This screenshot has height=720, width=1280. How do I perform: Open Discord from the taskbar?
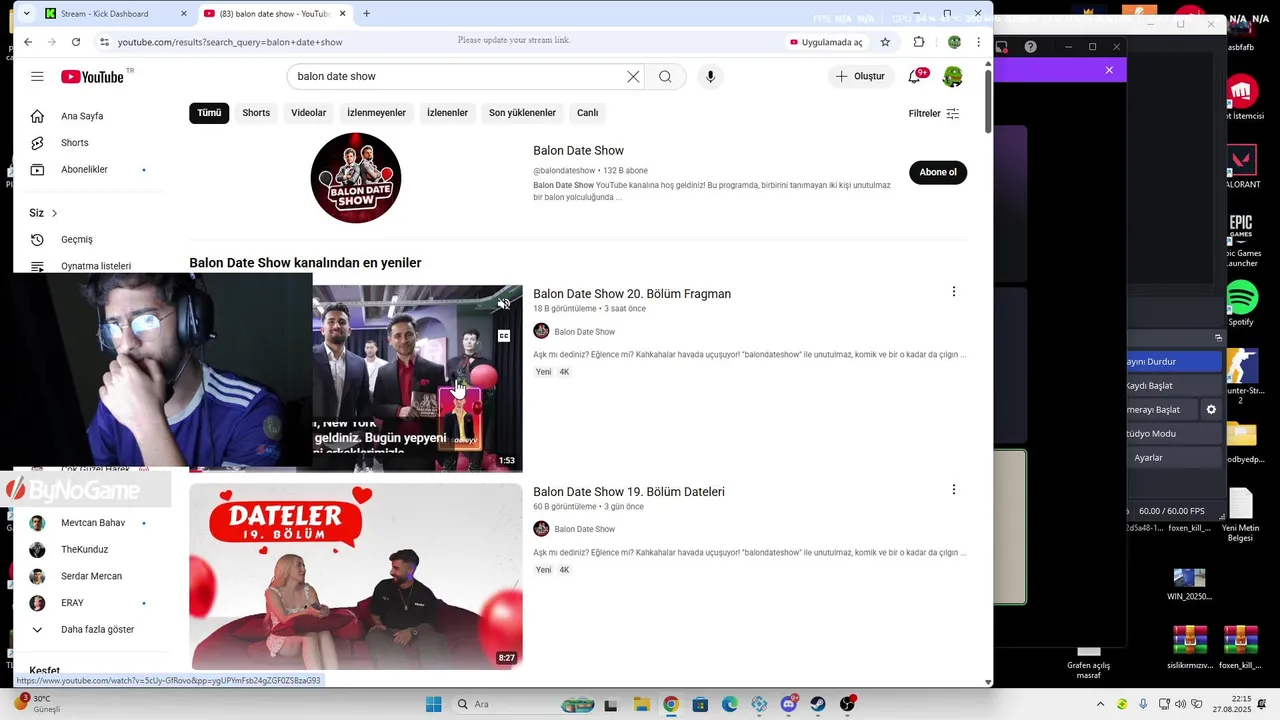[789, 704]
